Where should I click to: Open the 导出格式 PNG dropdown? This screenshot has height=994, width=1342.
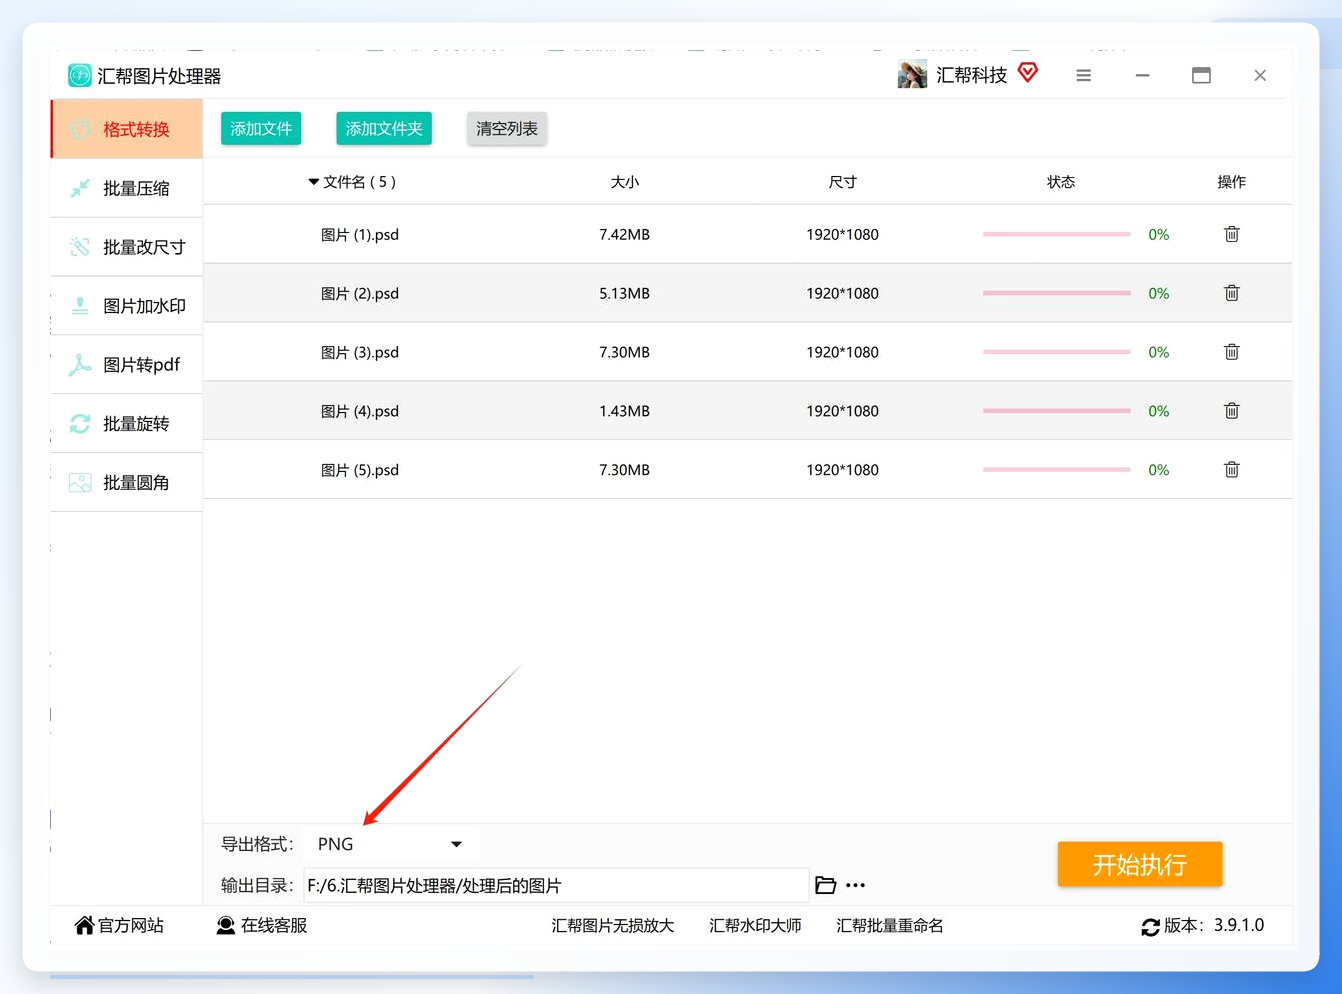tap(391, 844)
